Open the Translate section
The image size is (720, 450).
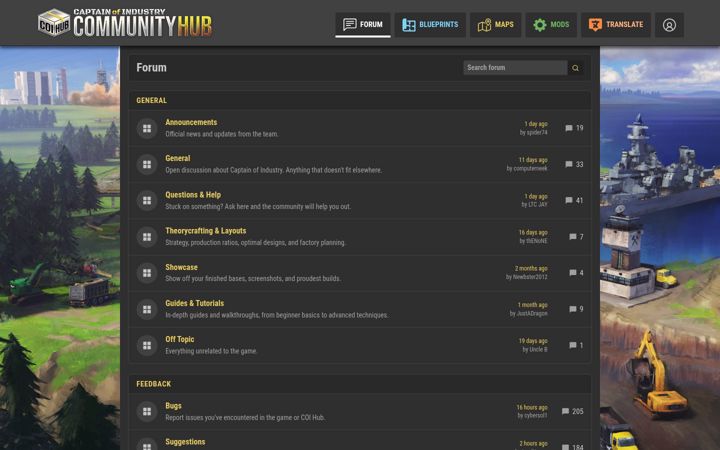[x=616, y=24]
